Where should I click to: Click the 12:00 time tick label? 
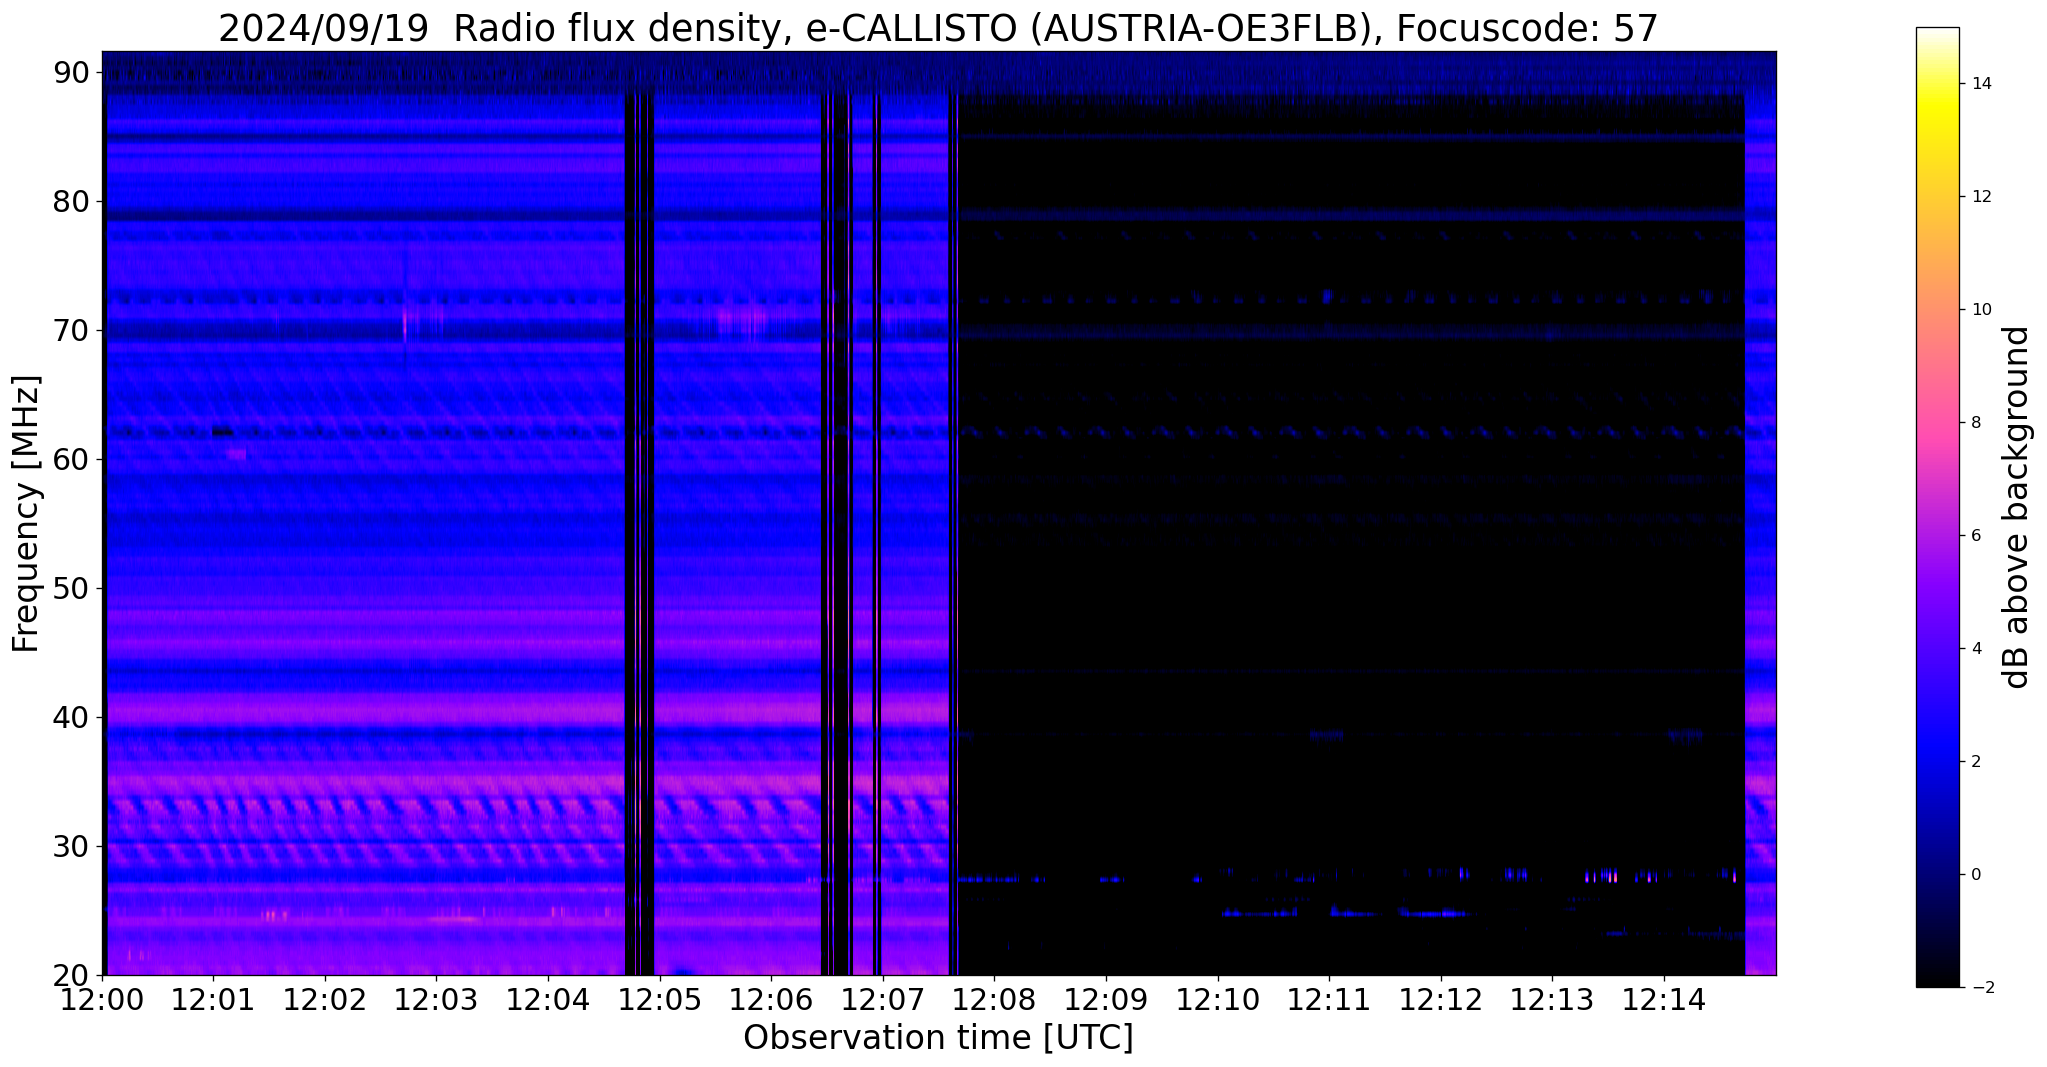click(x=103, y=999)
